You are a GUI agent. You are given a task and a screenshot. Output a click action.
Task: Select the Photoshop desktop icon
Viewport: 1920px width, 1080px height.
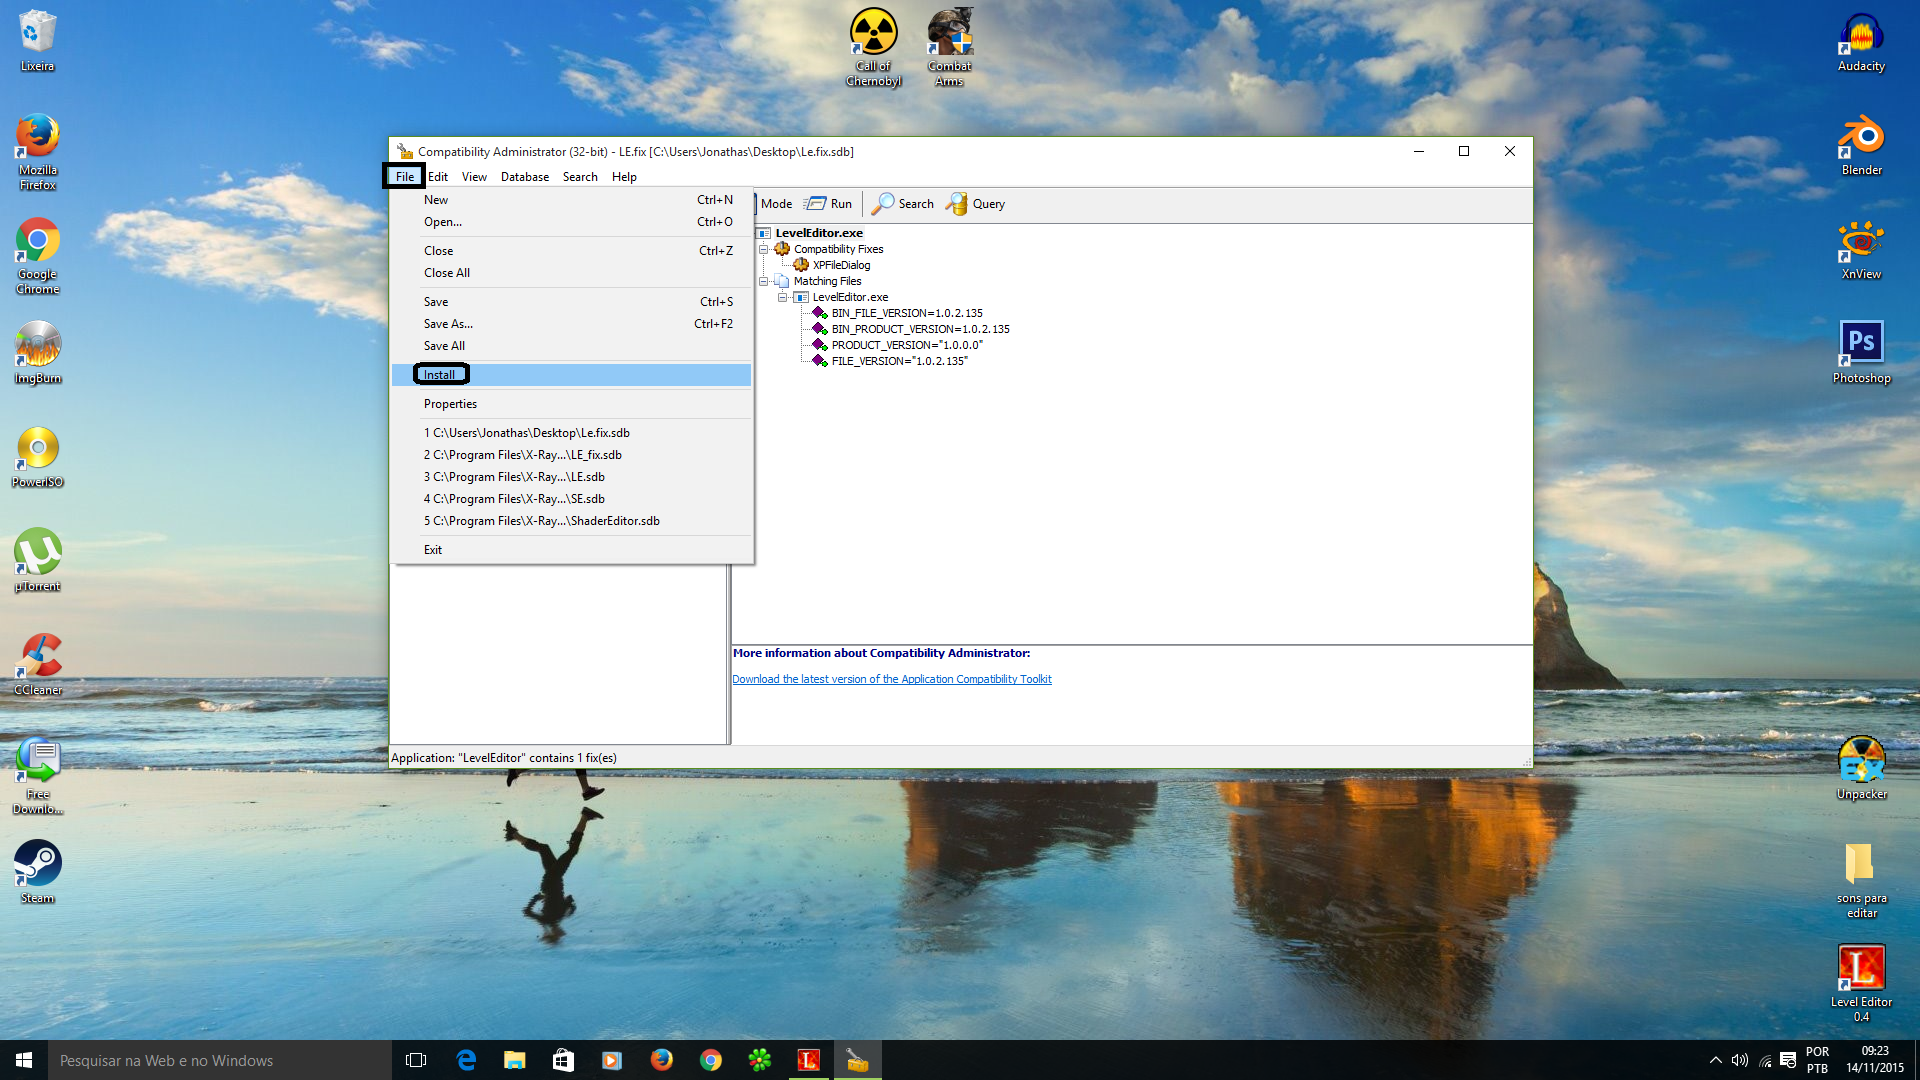coord(1861,353)
